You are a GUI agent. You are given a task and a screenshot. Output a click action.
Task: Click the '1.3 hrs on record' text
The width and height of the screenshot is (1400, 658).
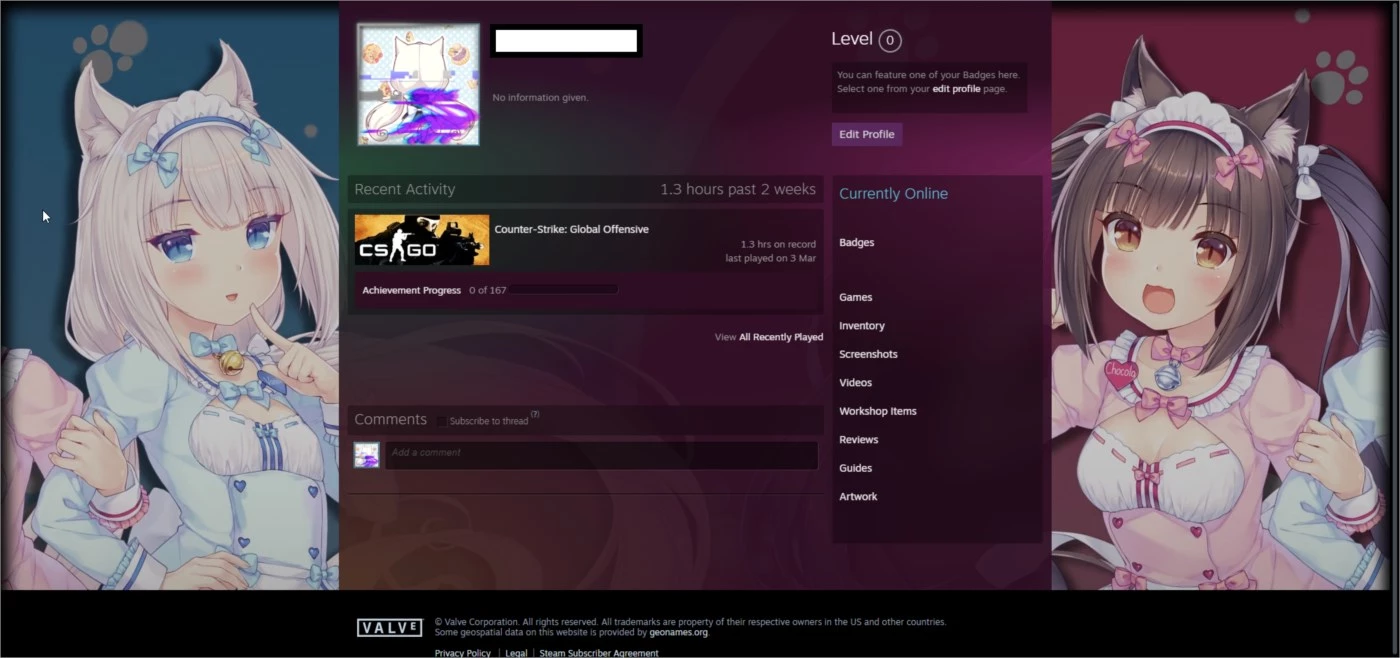tap(778, 244)
